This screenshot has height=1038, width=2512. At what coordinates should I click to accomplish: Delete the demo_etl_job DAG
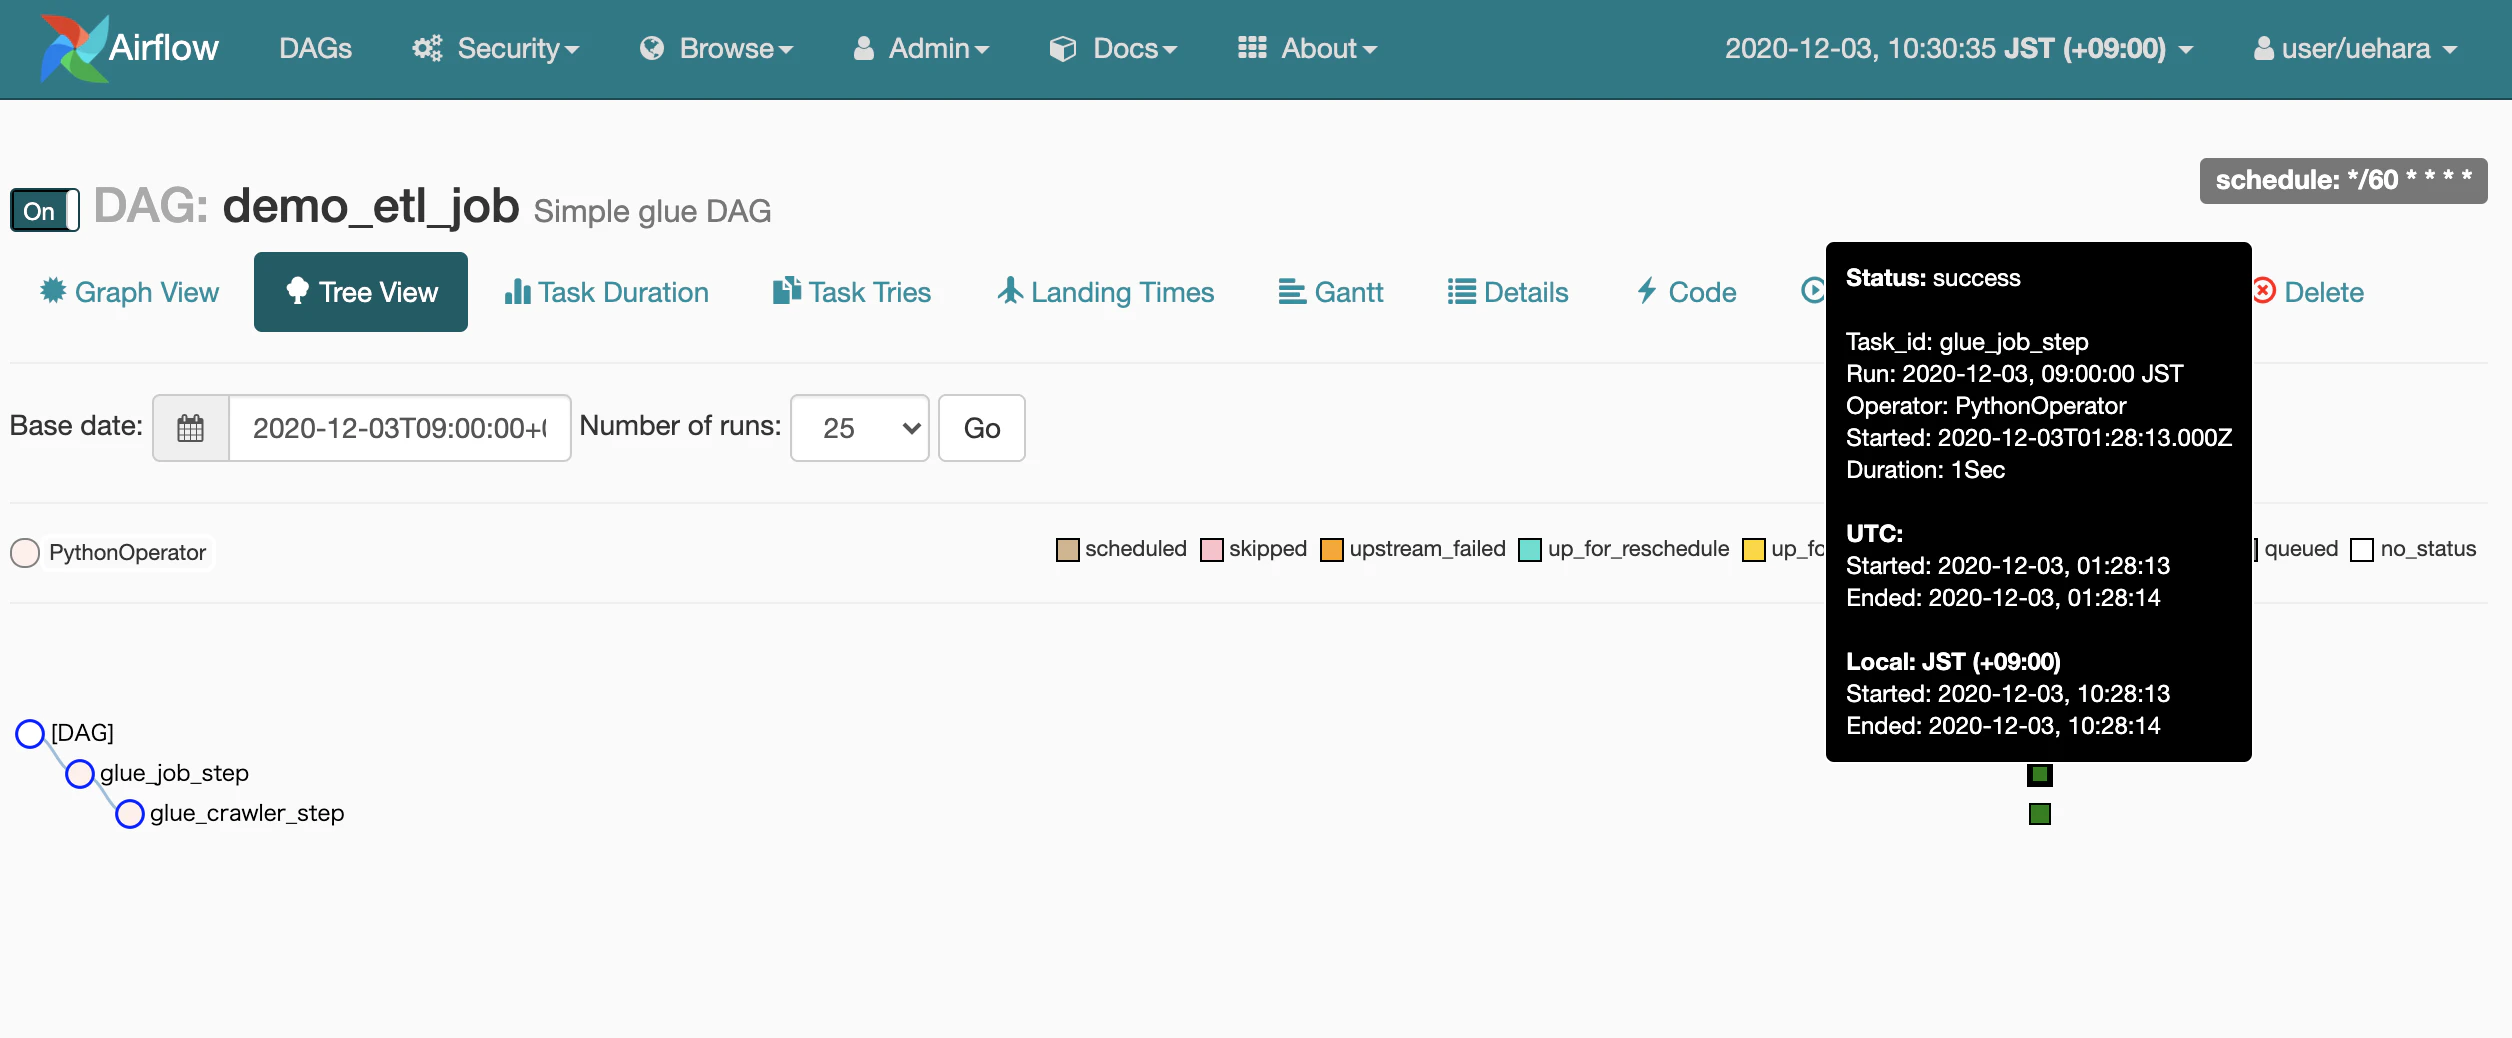[2308, 292]
